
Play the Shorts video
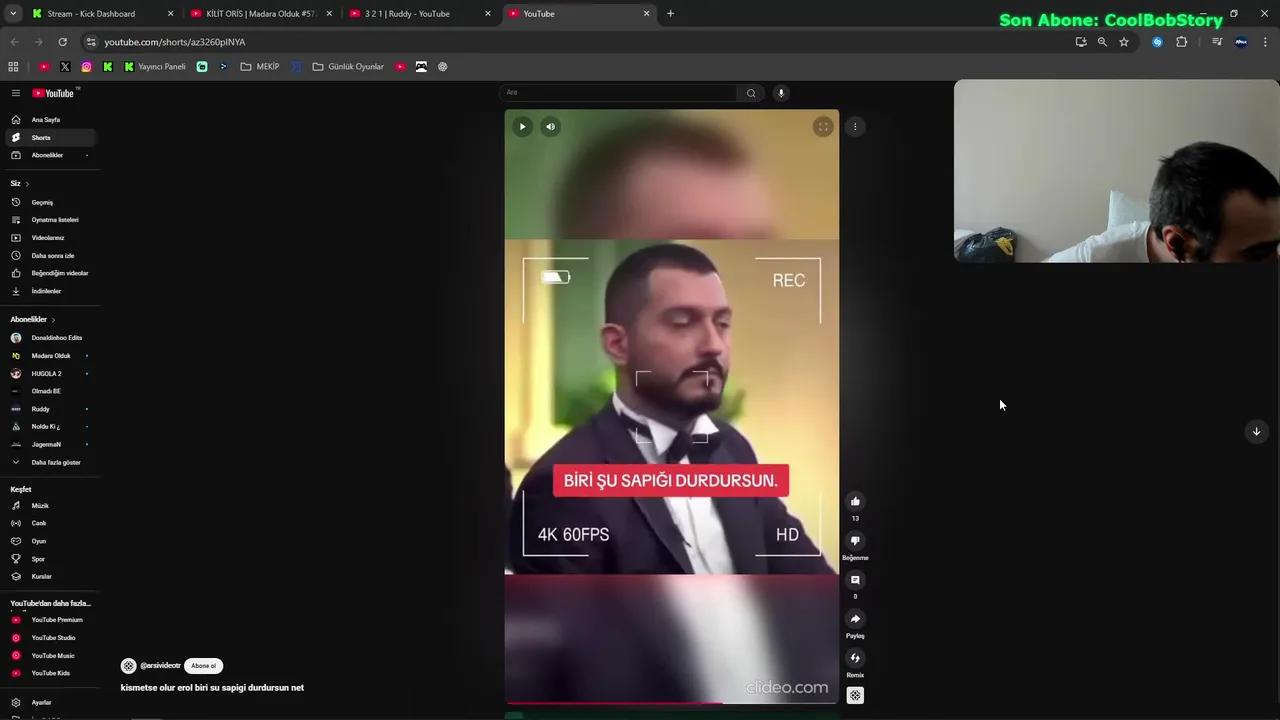click(x=522, y=127)
